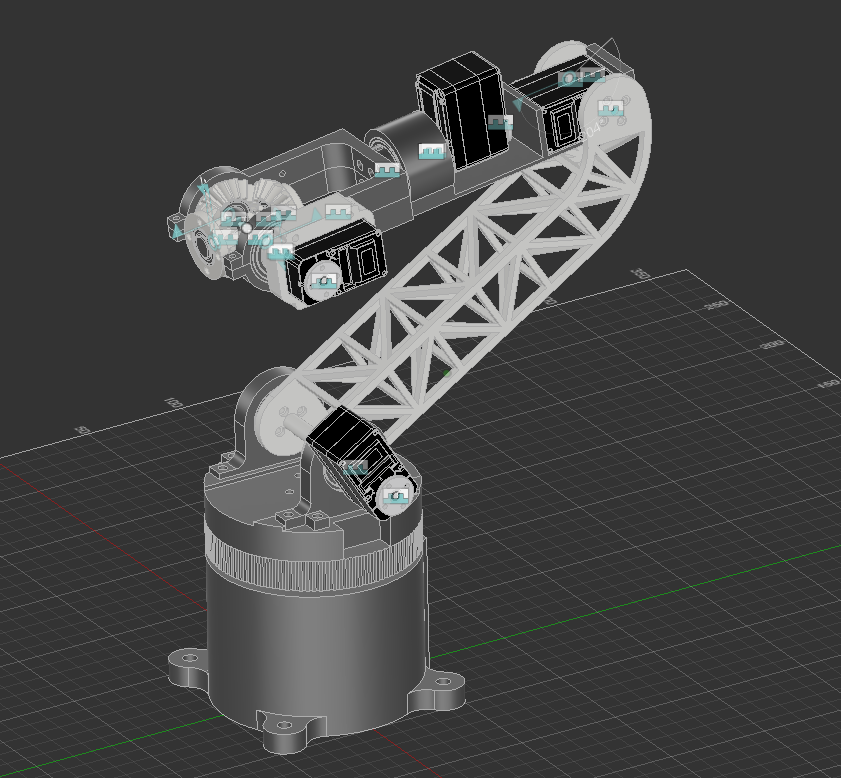Select the joint icon on the wrist servo horn
The height and width of the screenshot is (778, 841).
pyautogui.click(x=324, y=280)
